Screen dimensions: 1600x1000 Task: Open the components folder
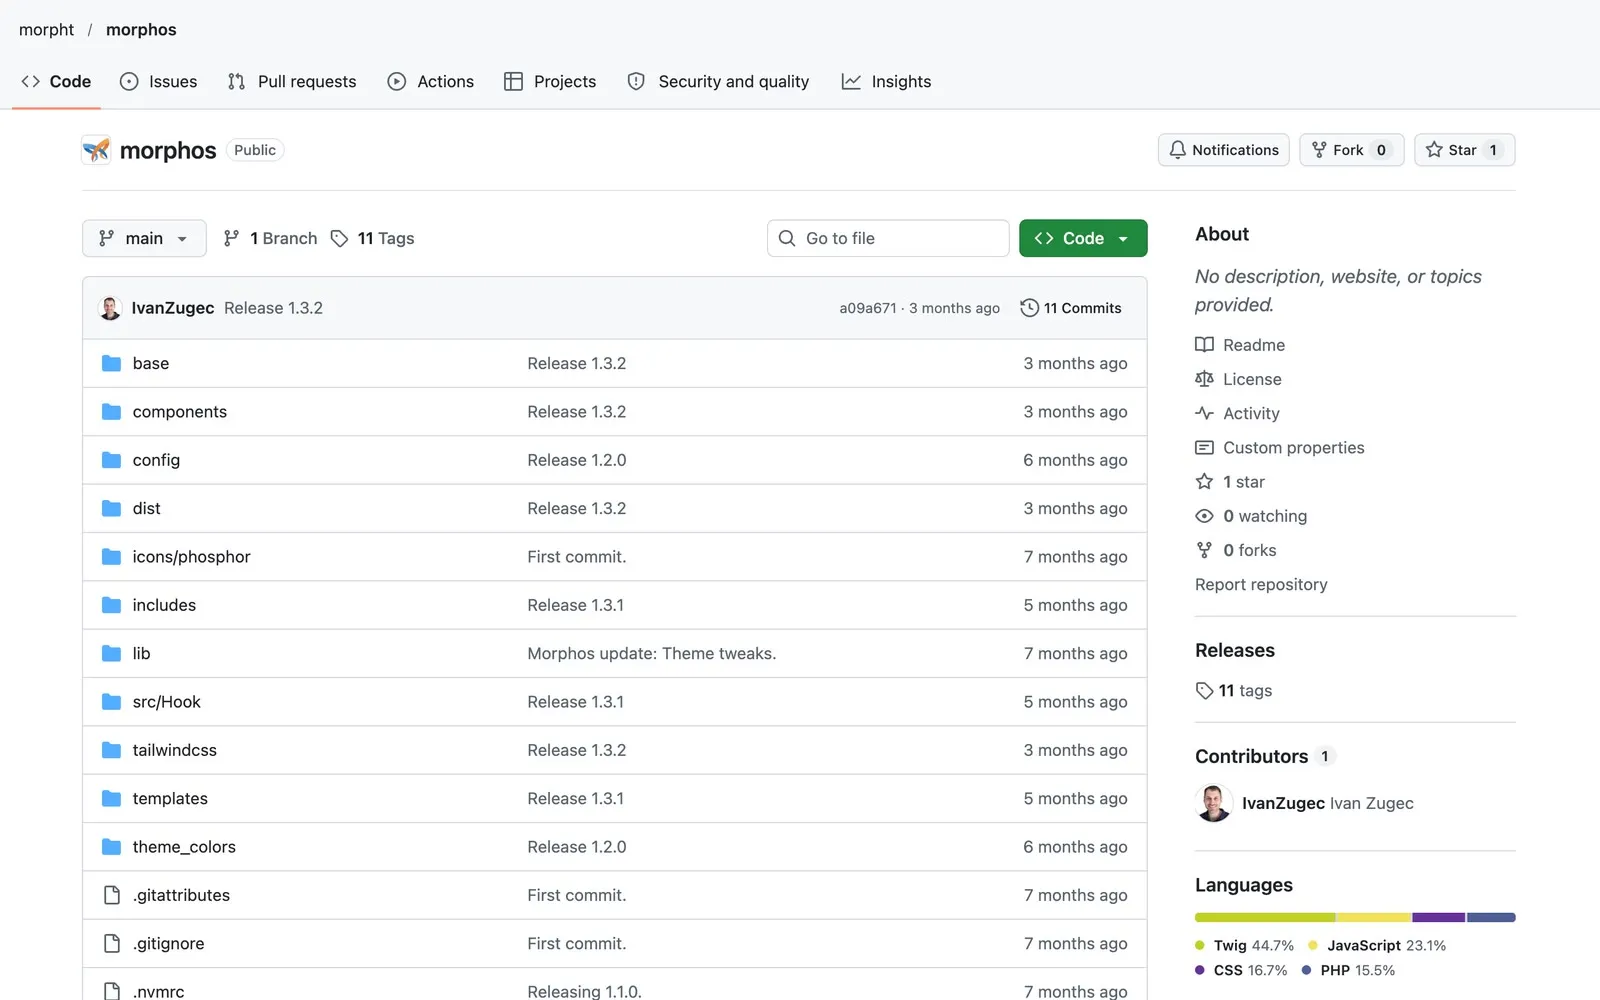coord(180,412)
